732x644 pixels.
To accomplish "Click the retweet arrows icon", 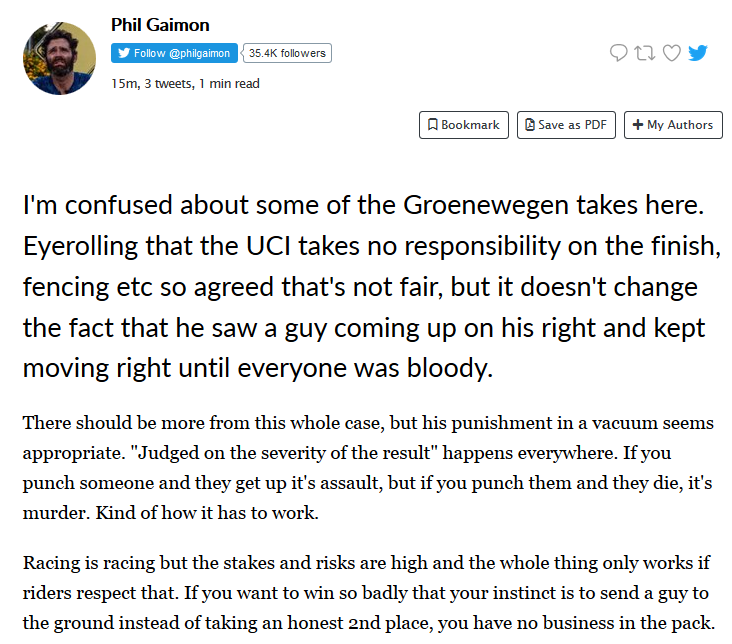I will click(645, 53).
